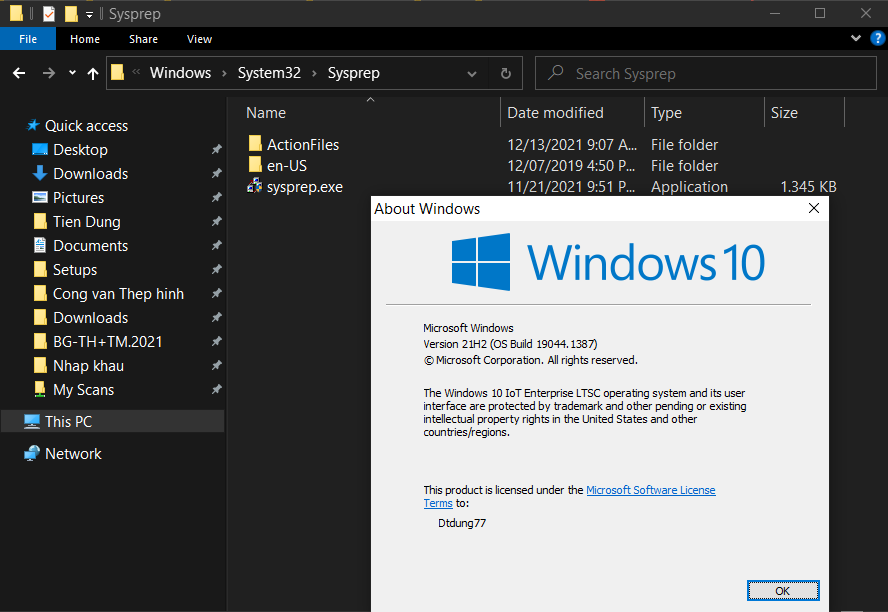The image size is (888, 612).
Task: Open recent locations dropdown arrow
Action: (72, 72)
